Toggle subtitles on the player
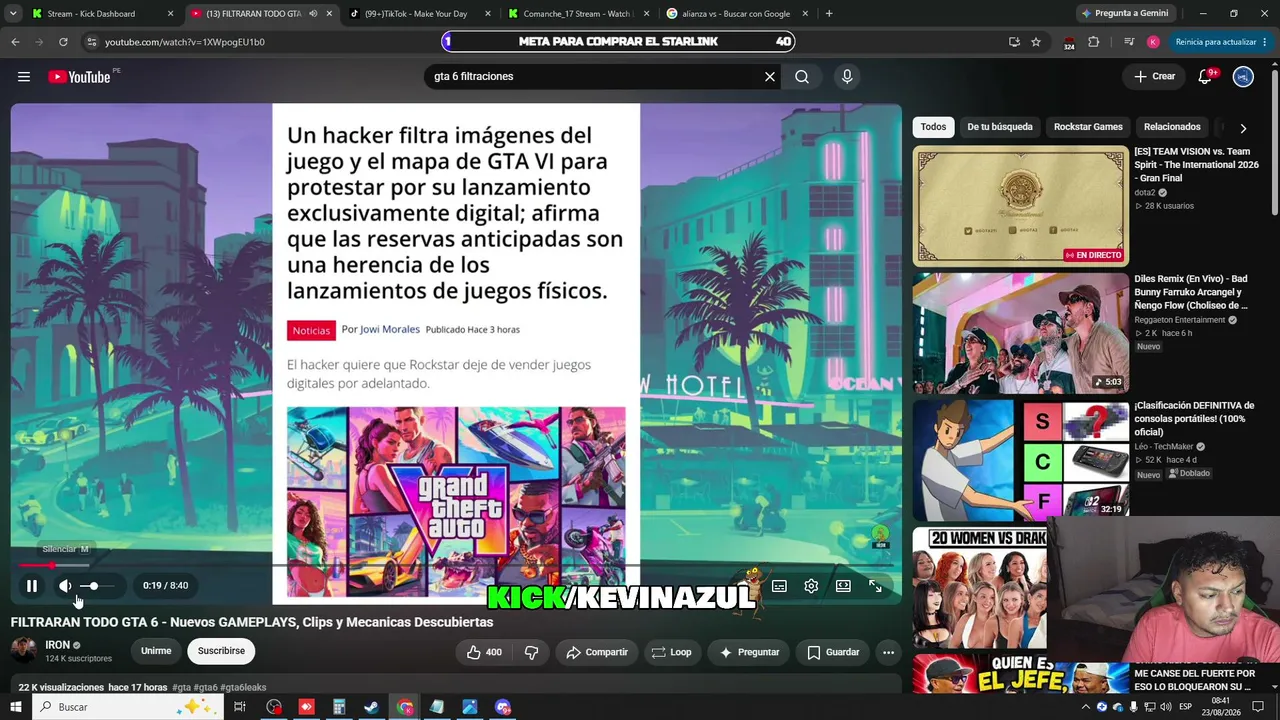1280x720 pixels. point(779,586)
